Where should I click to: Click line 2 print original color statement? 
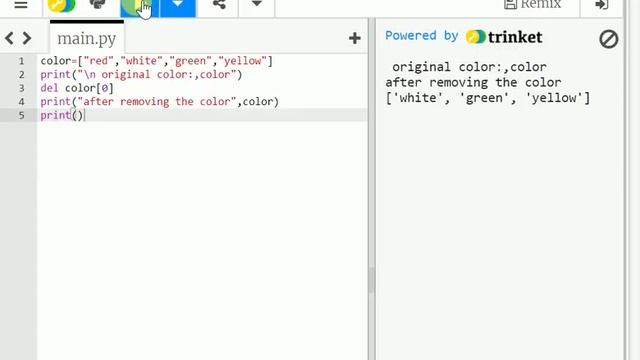[141, 74]
